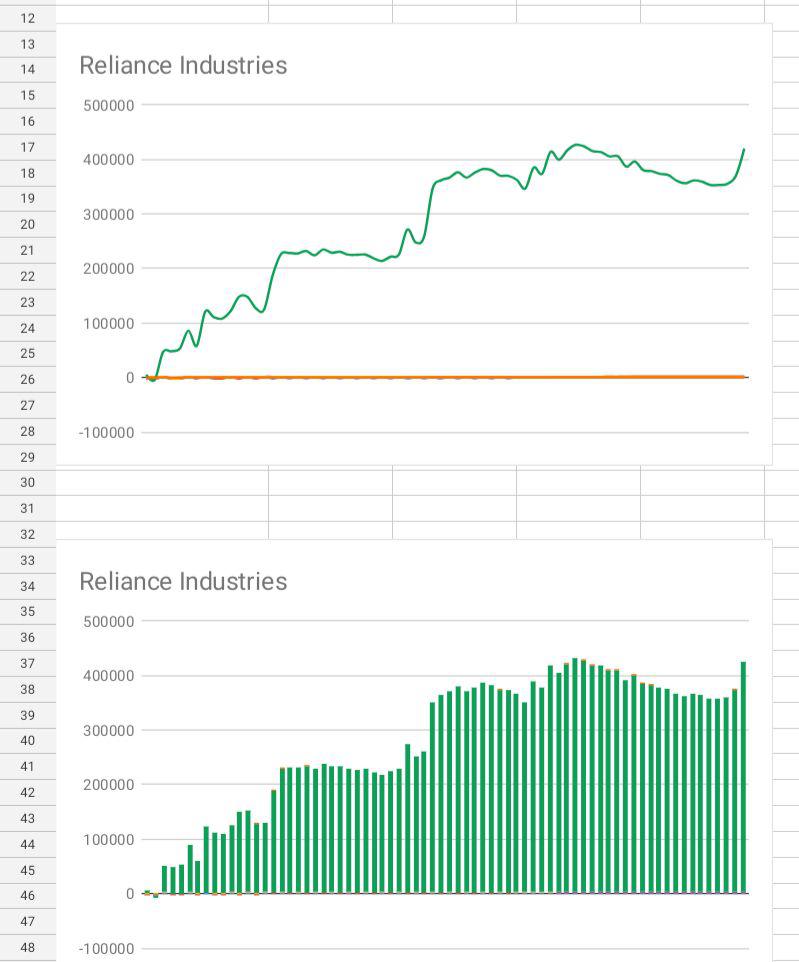
Task: Click the zero axis label in bar chart
Action: coord(130,894)
